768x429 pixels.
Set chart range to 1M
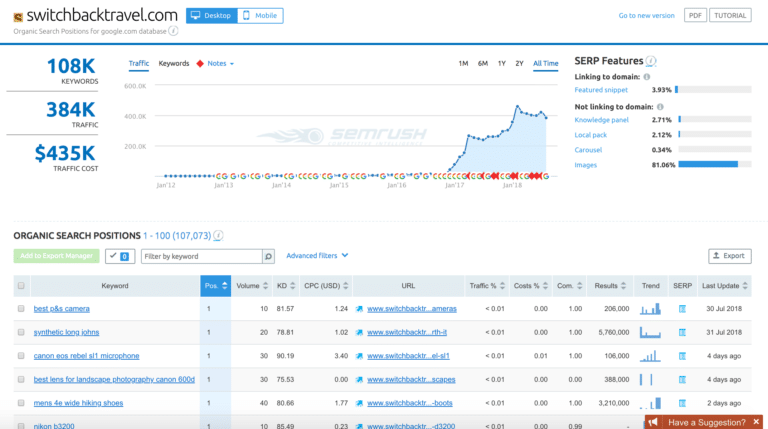point(463,64)
